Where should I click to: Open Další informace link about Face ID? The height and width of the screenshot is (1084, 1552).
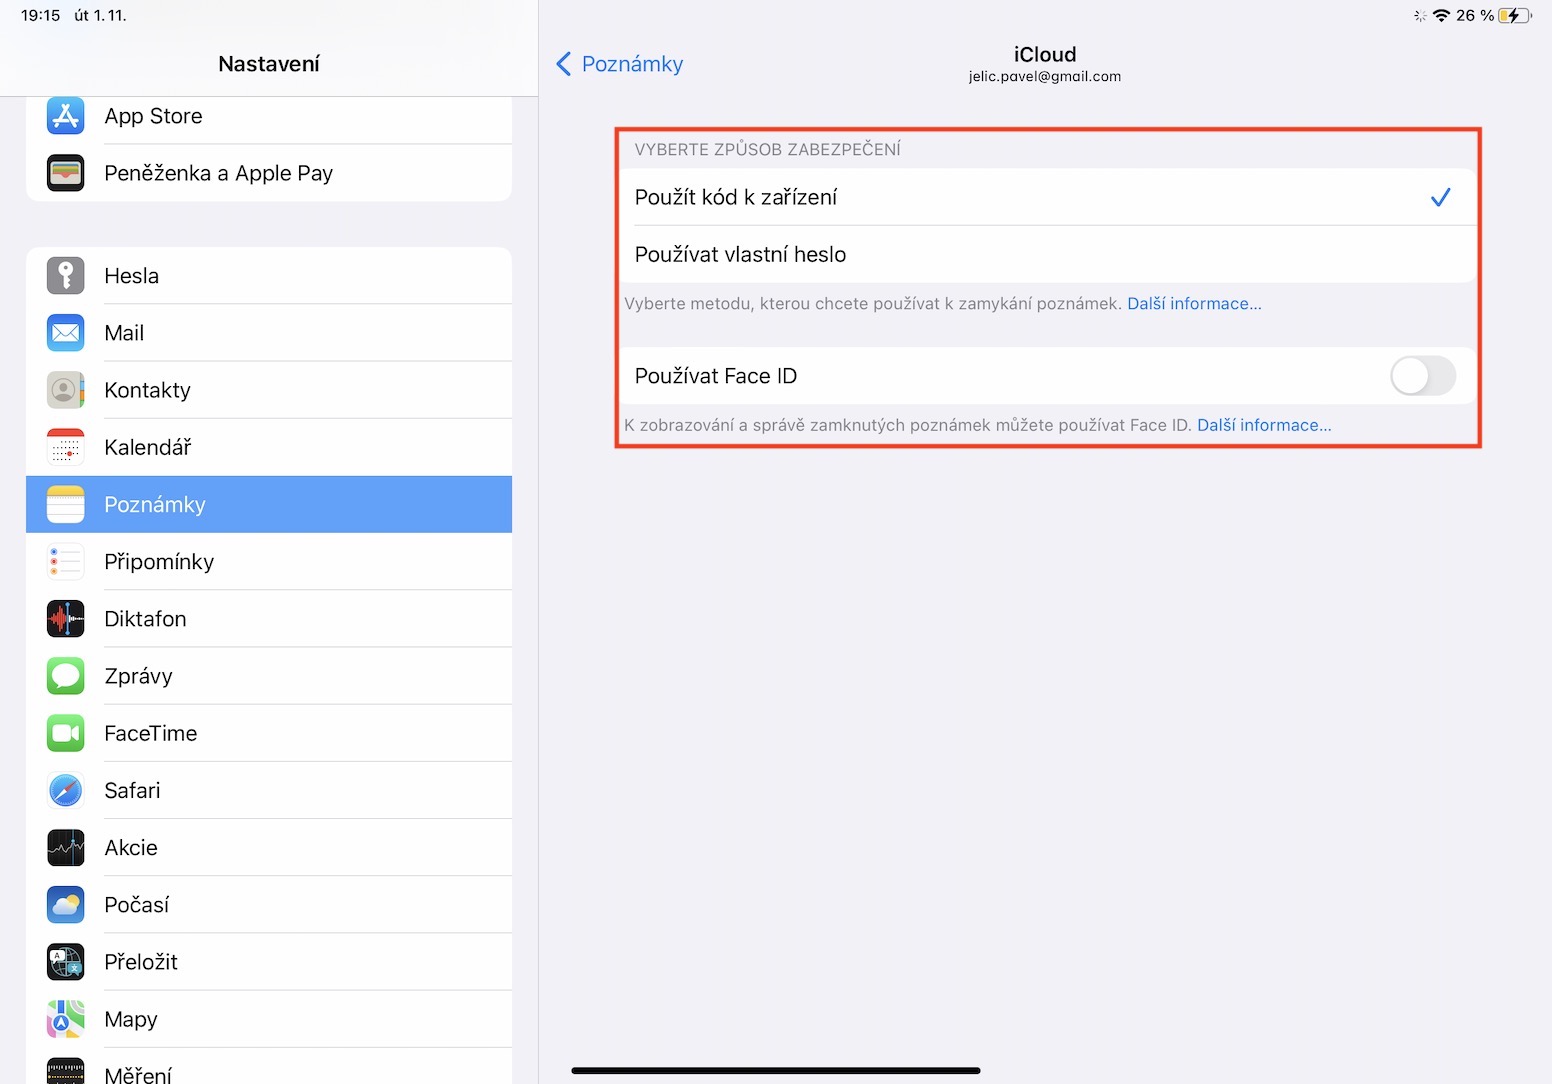1264,425
